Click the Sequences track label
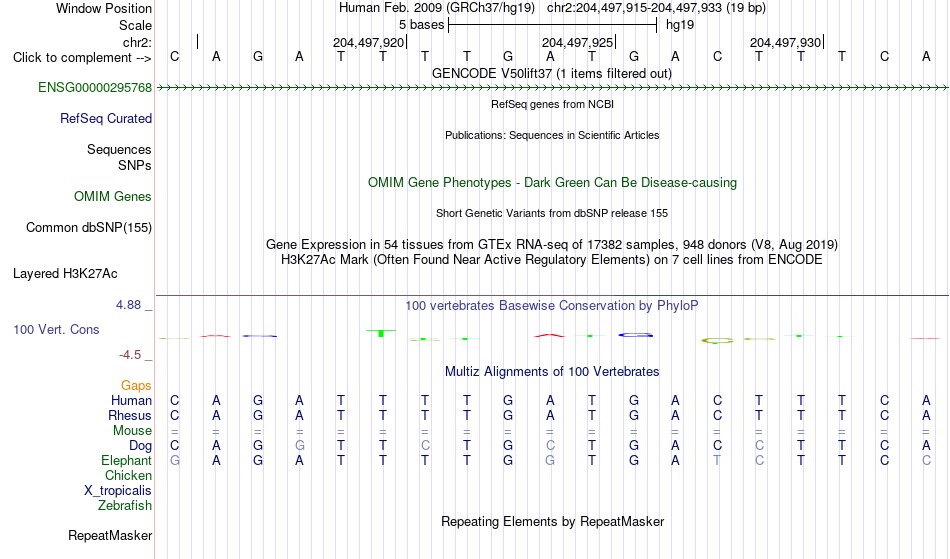 [119, 150]
